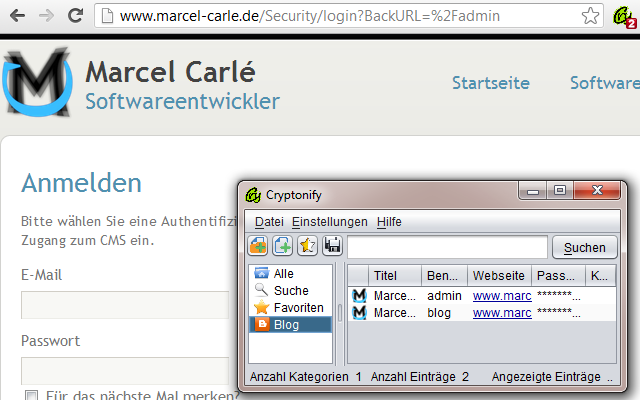640x400 pixels.
Task: Add a new entry with the plus document icon
Action: tap(282, 246)
